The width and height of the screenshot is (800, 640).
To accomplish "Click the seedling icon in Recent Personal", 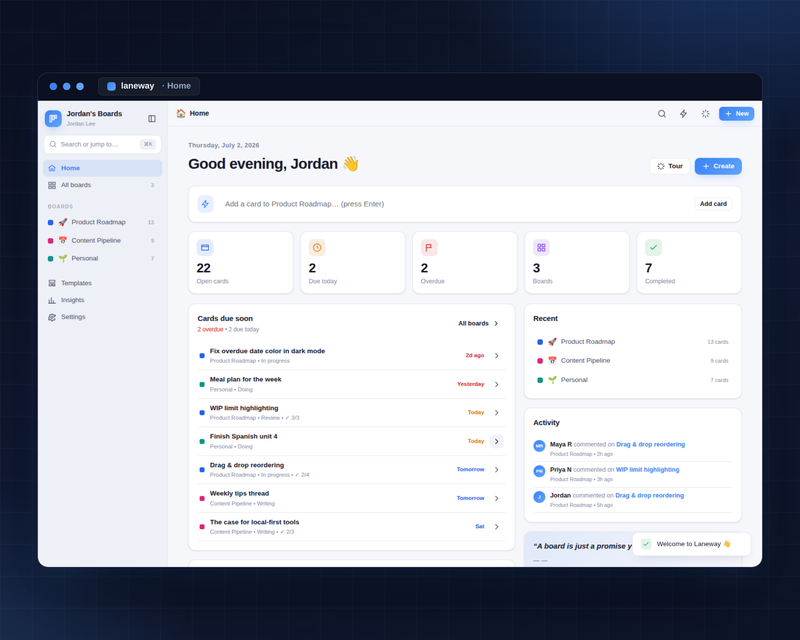I will [552, 380].
